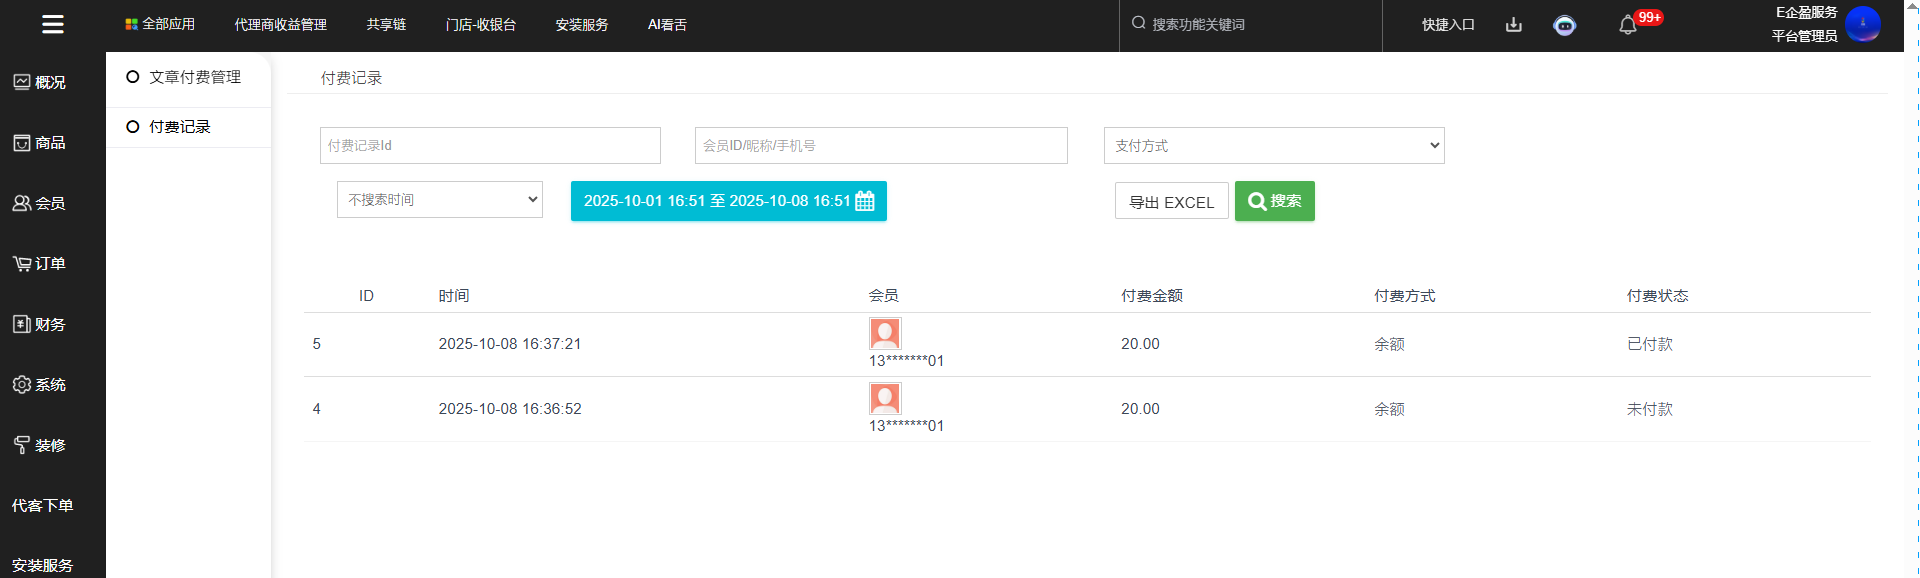Open 商品 products in the sidebar
The image size is (1920, 578).
40,143
